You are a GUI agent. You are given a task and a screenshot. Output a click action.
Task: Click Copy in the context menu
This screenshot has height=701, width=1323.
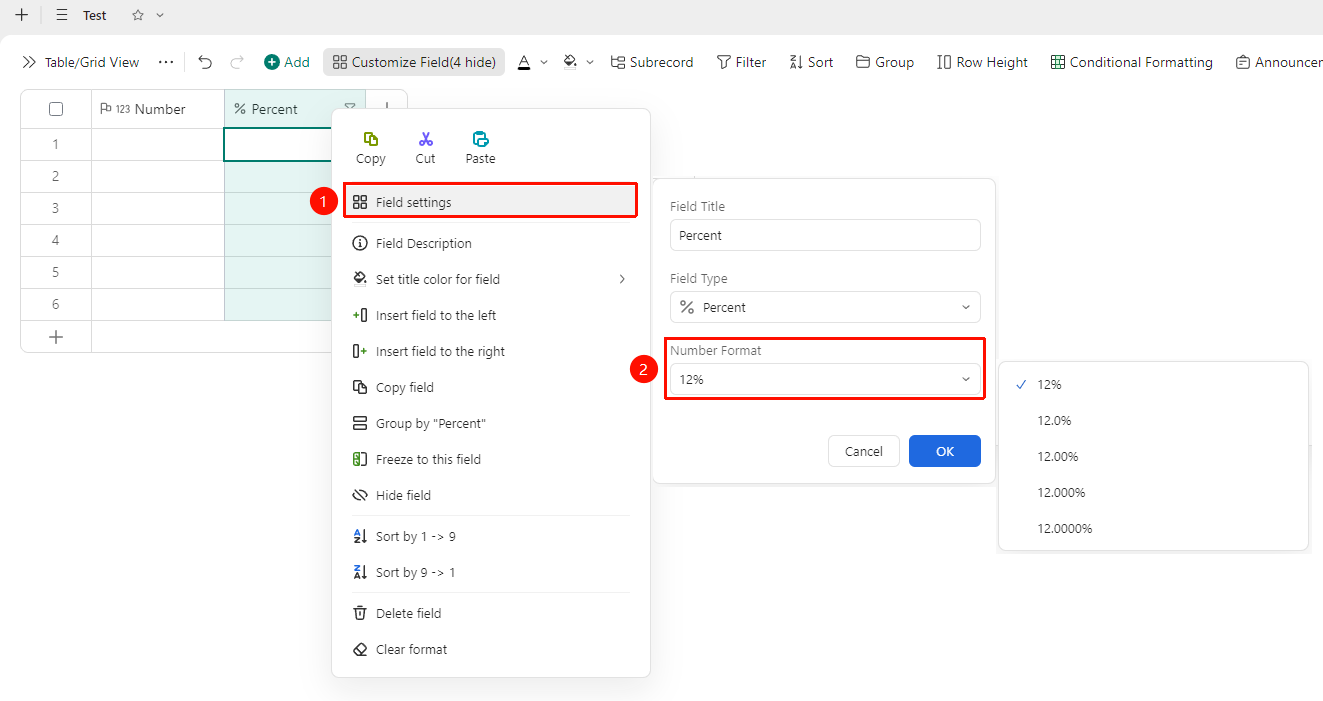(370, 148)
